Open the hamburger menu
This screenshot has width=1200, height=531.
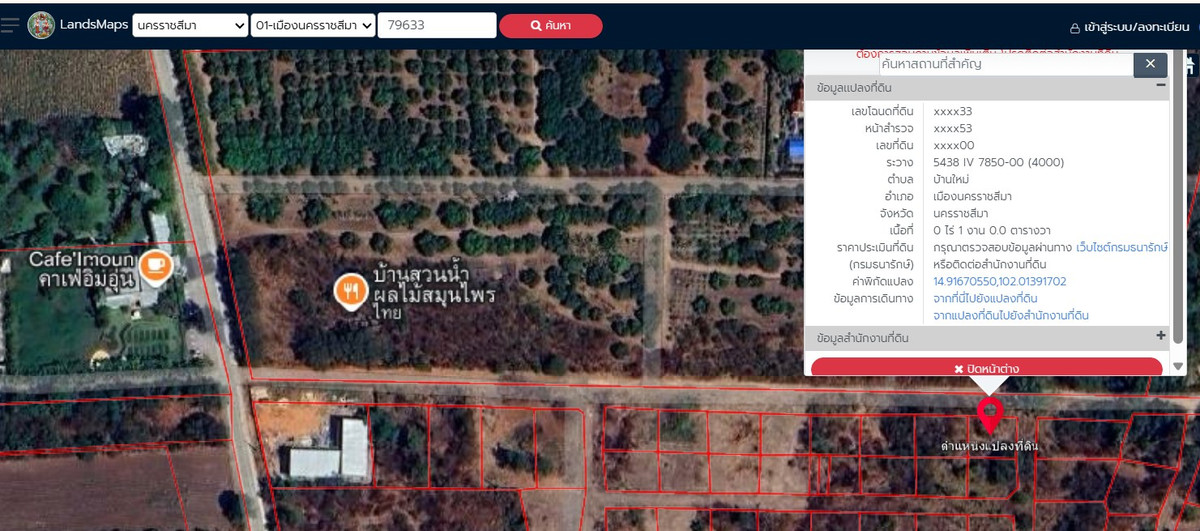pos(10,25)
